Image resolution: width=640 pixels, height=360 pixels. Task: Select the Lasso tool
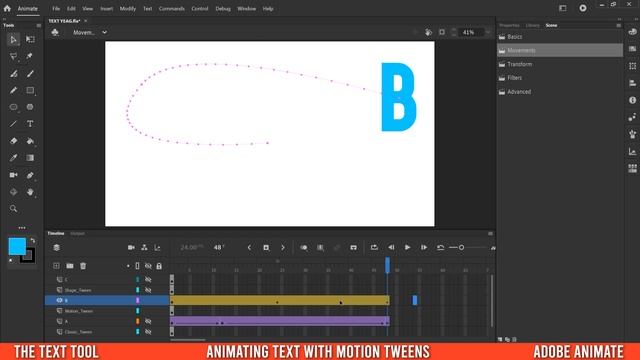13,56
